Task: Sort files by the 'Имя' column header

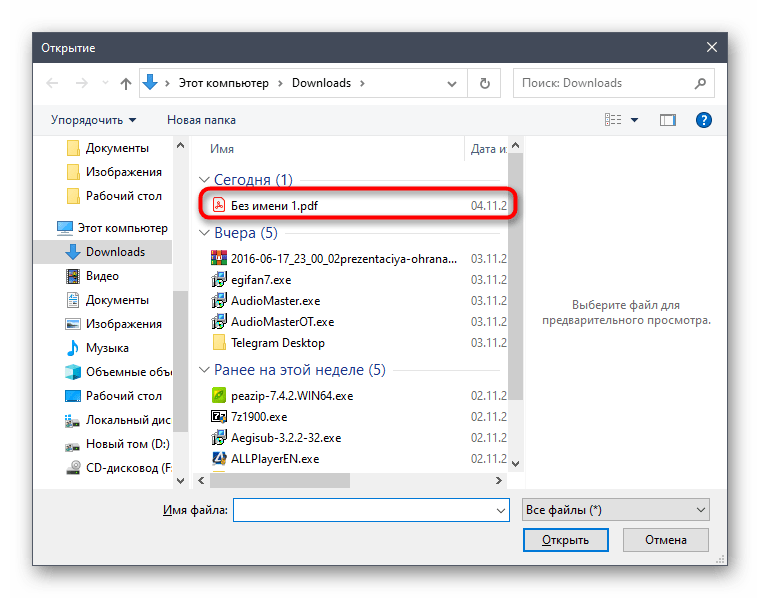Action: click(x=222, y=149)
